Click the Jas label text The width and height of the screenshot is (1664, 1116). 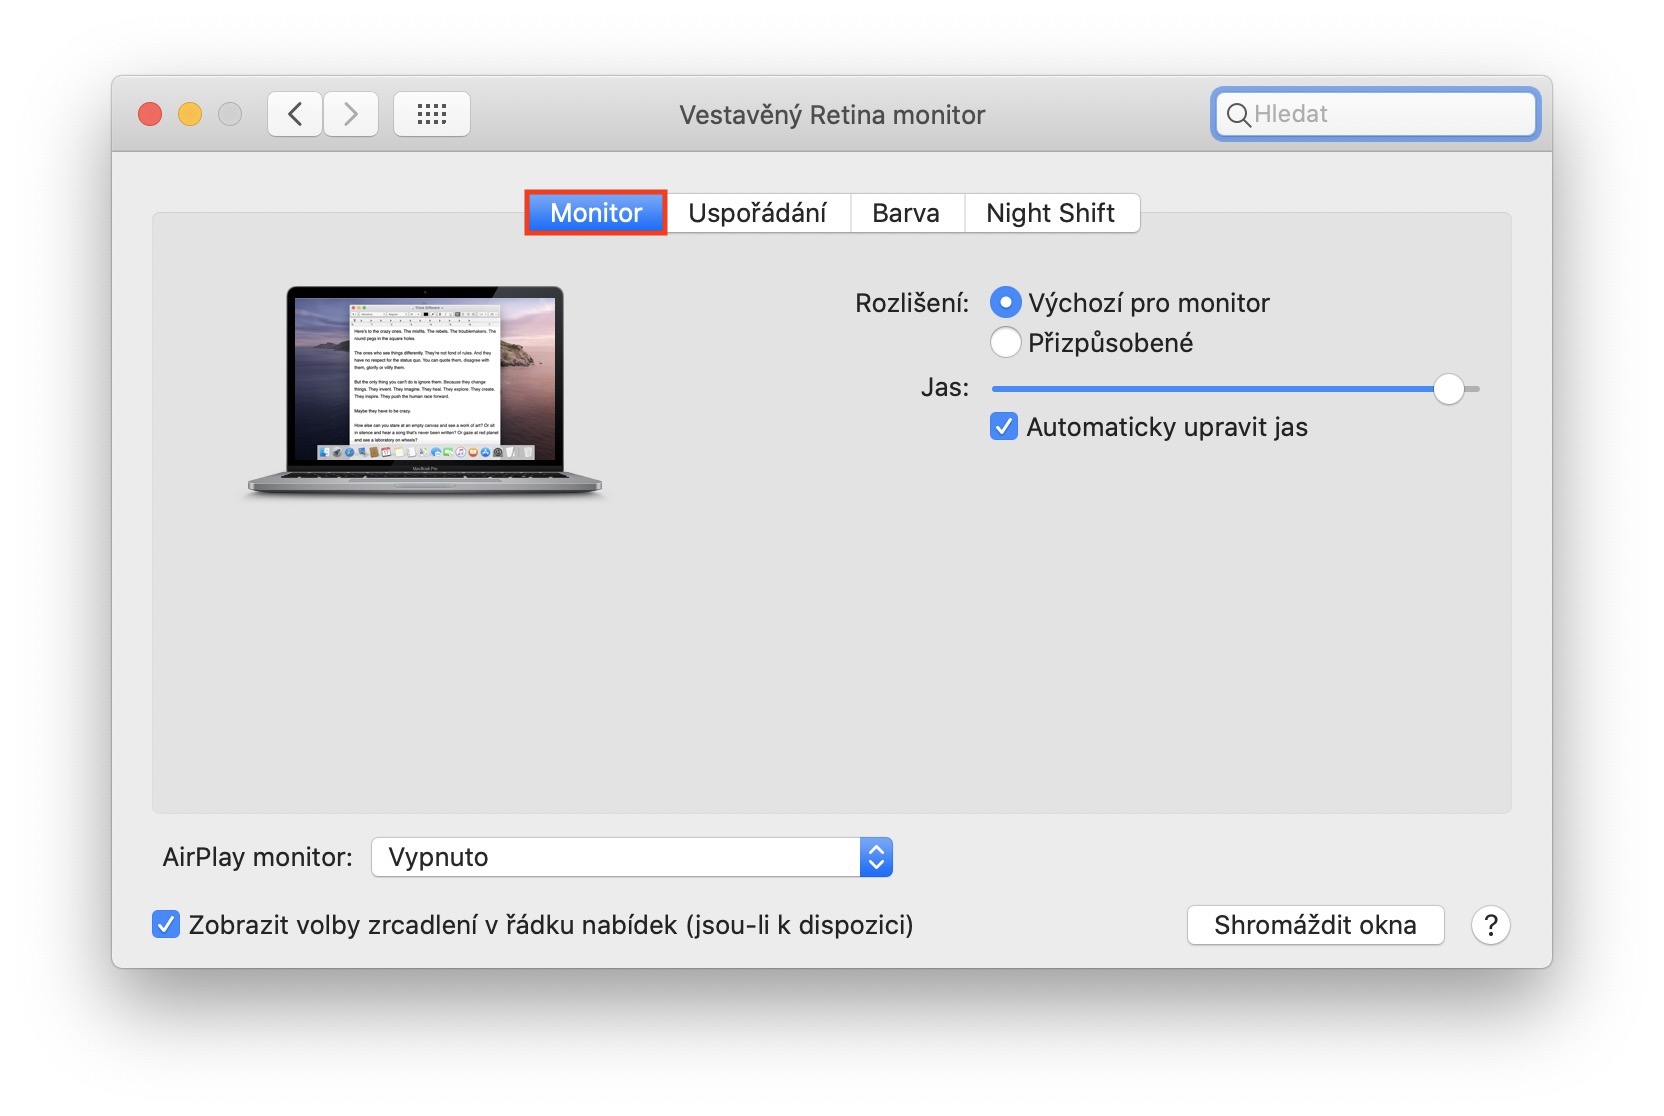pos(945,387)
